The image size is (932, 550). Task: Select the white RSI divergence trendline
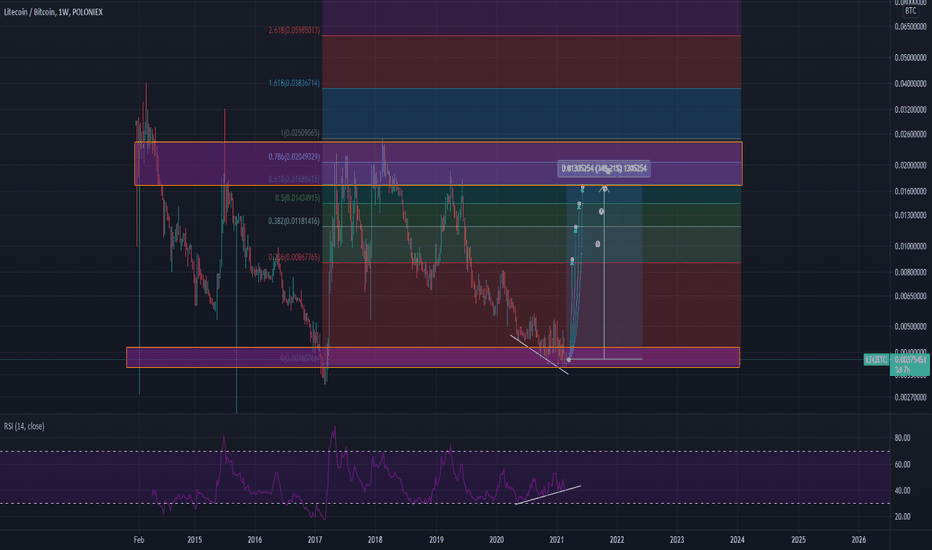(x=548, y=495)
